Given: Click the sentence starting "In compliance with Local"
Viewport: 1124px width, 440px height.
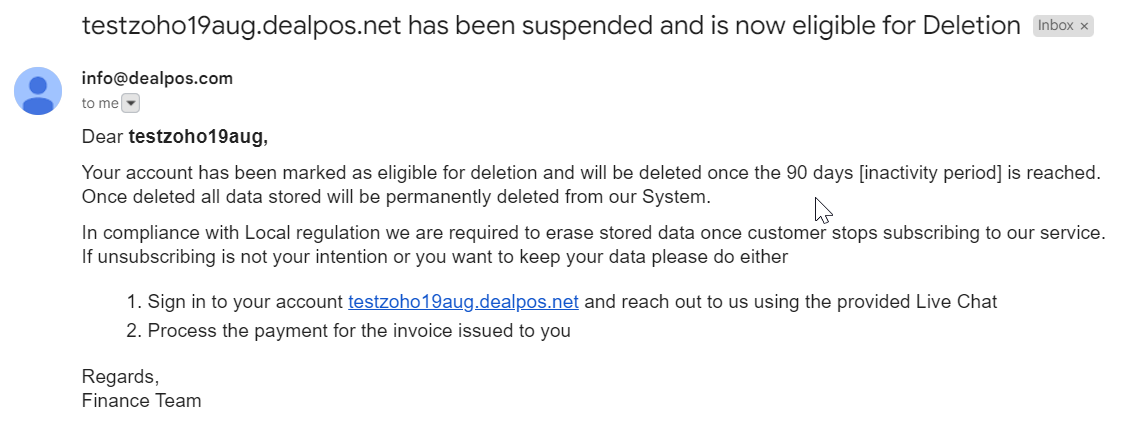Looking at the screenshot, I should 594,233.
